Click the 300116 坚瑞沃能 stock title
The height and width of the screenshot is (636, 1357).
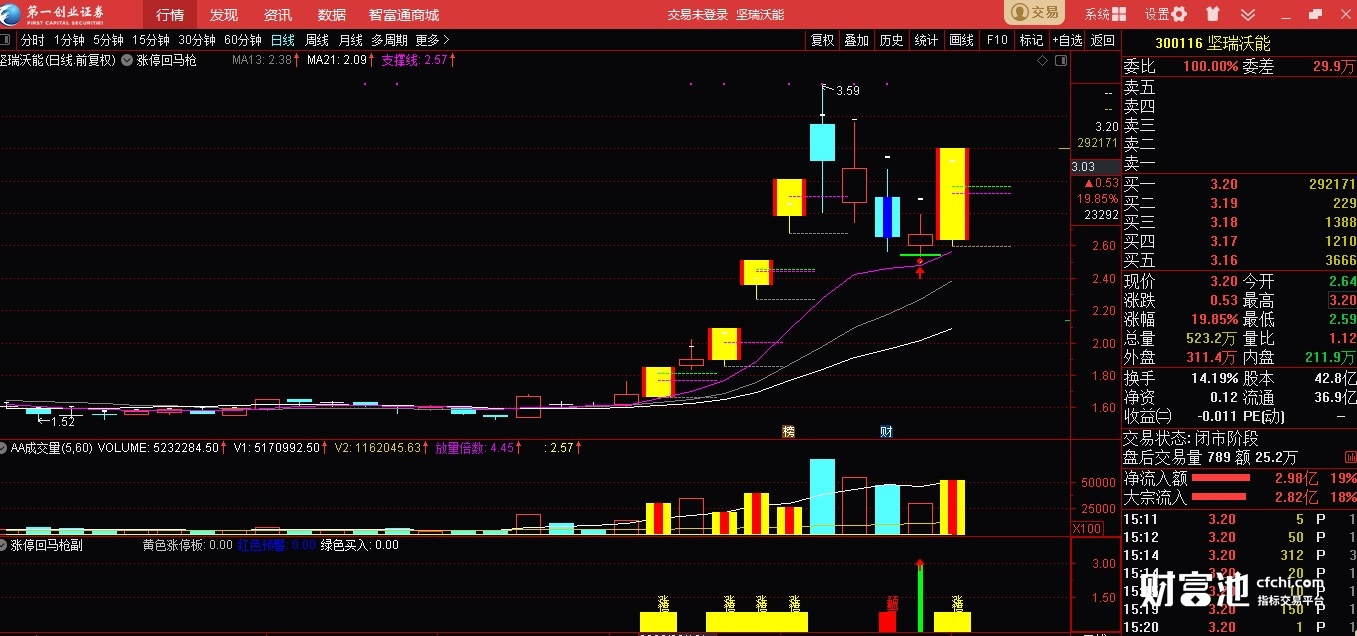tap(1212, 43)
